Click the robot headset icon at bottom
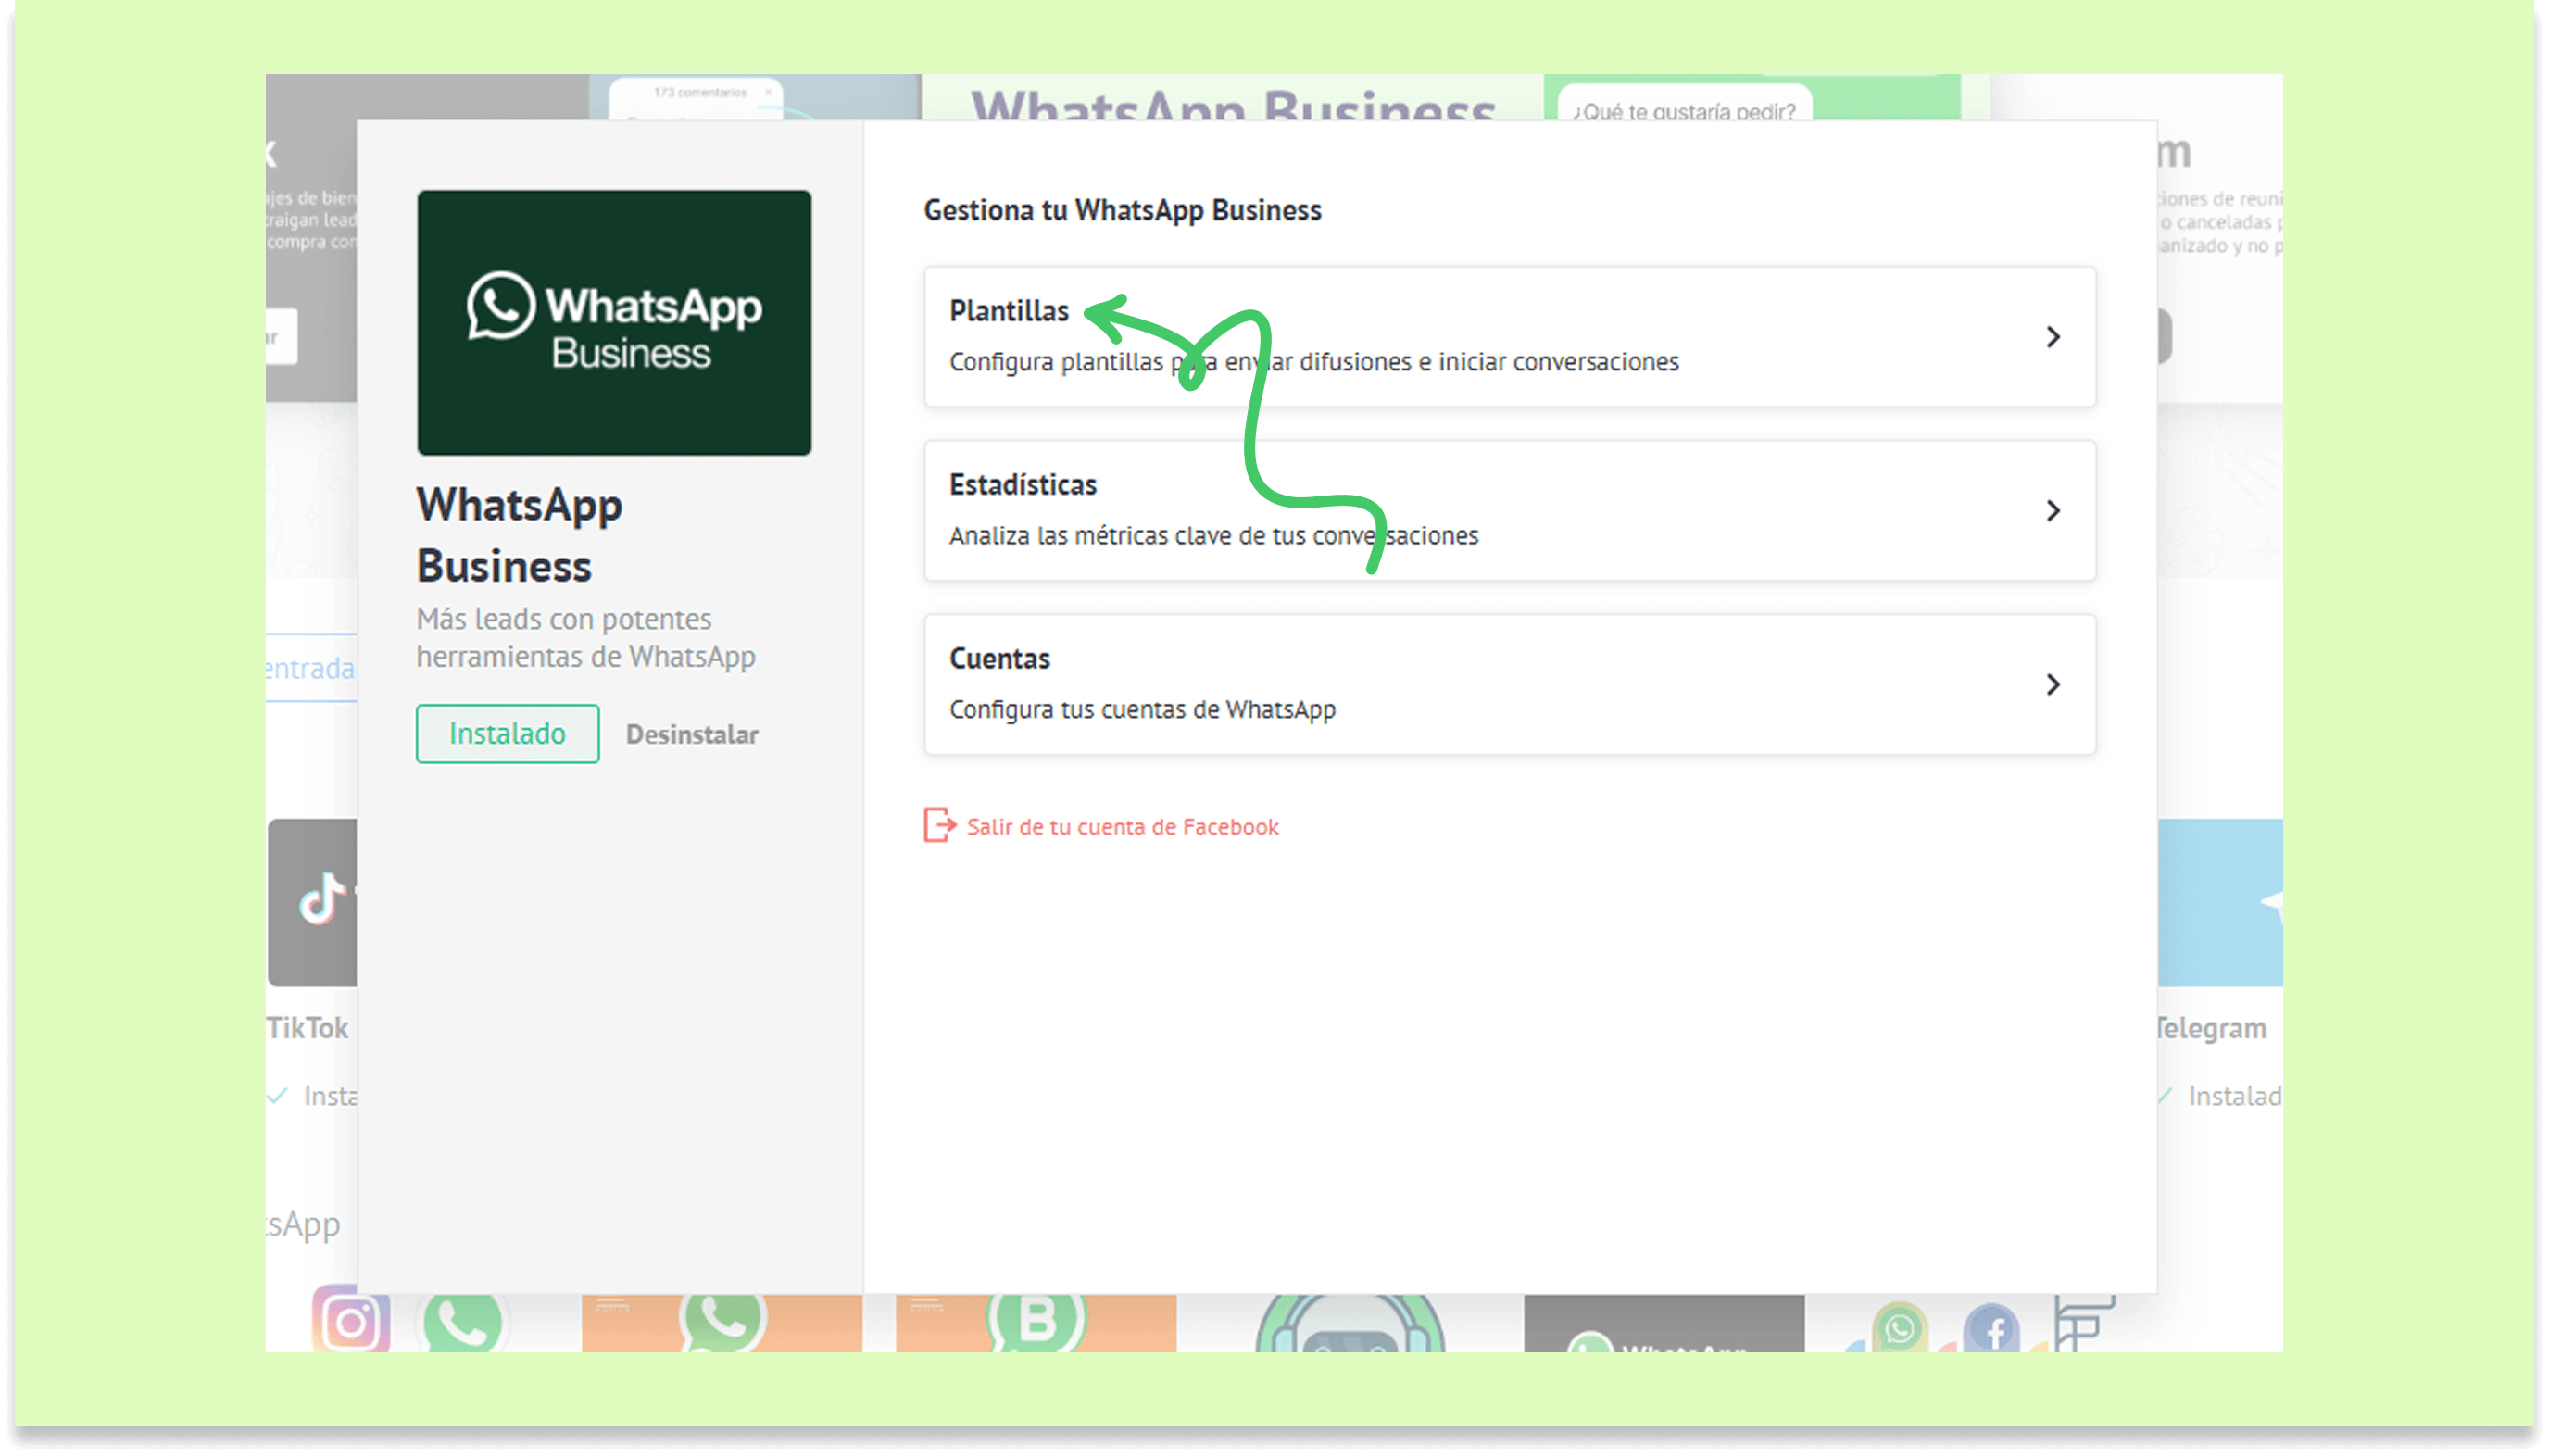2549x1456 pixels. click(x=1349, y=1325)
